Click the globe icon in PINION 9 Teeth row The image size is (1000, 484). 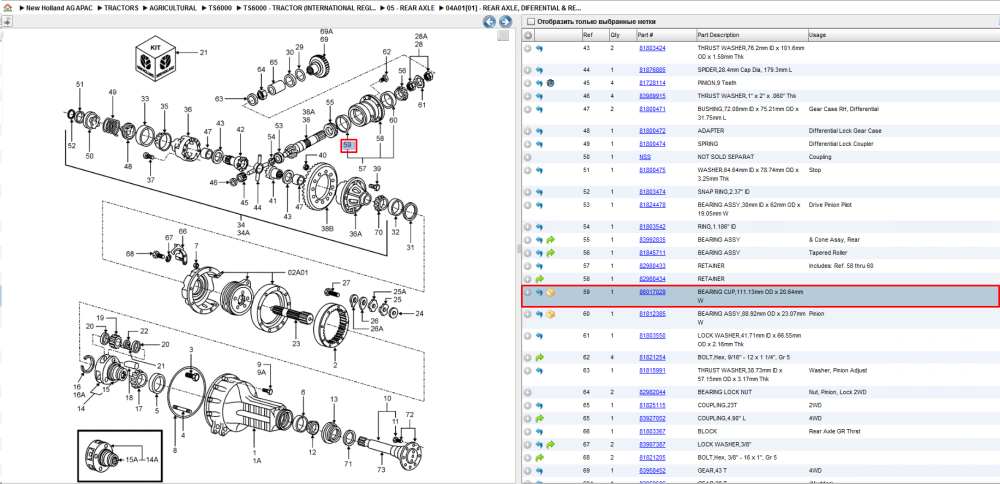(x=550, y=83)
